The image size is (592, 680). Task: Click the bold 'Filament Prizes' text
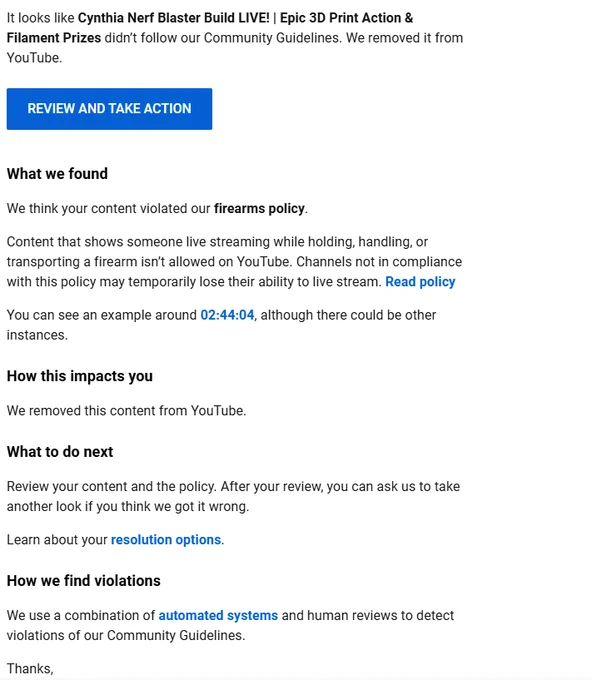pyautogui.click(x=54, y=38)
